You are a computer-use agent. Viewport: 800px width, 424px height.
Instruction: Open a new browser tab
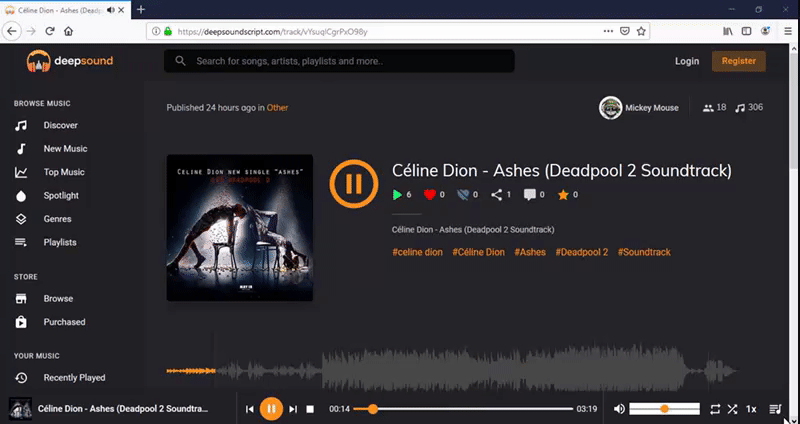[x=141, y=10]
